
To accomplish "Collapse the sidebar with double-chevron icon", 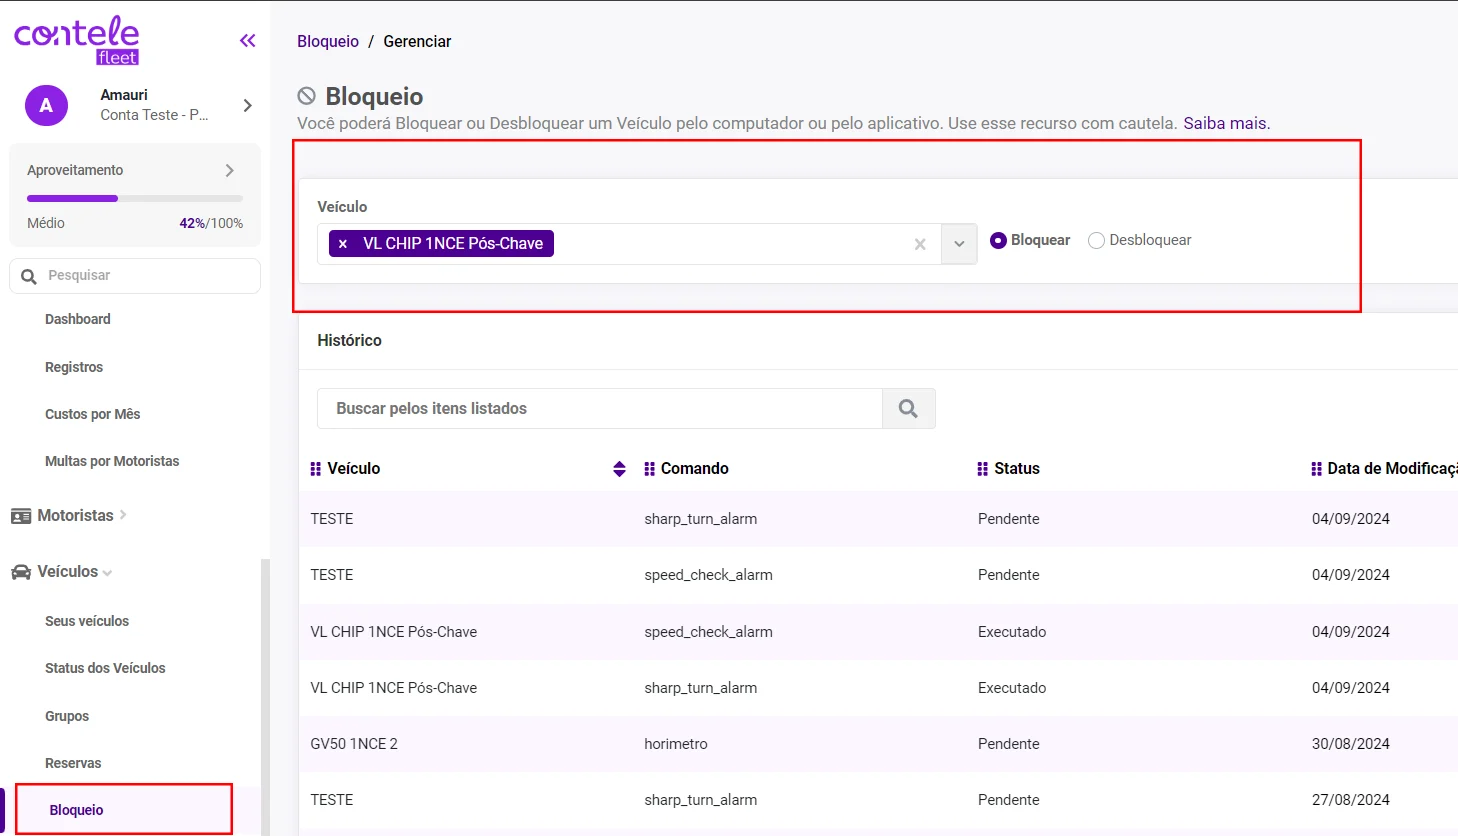I will pos(247,41).
